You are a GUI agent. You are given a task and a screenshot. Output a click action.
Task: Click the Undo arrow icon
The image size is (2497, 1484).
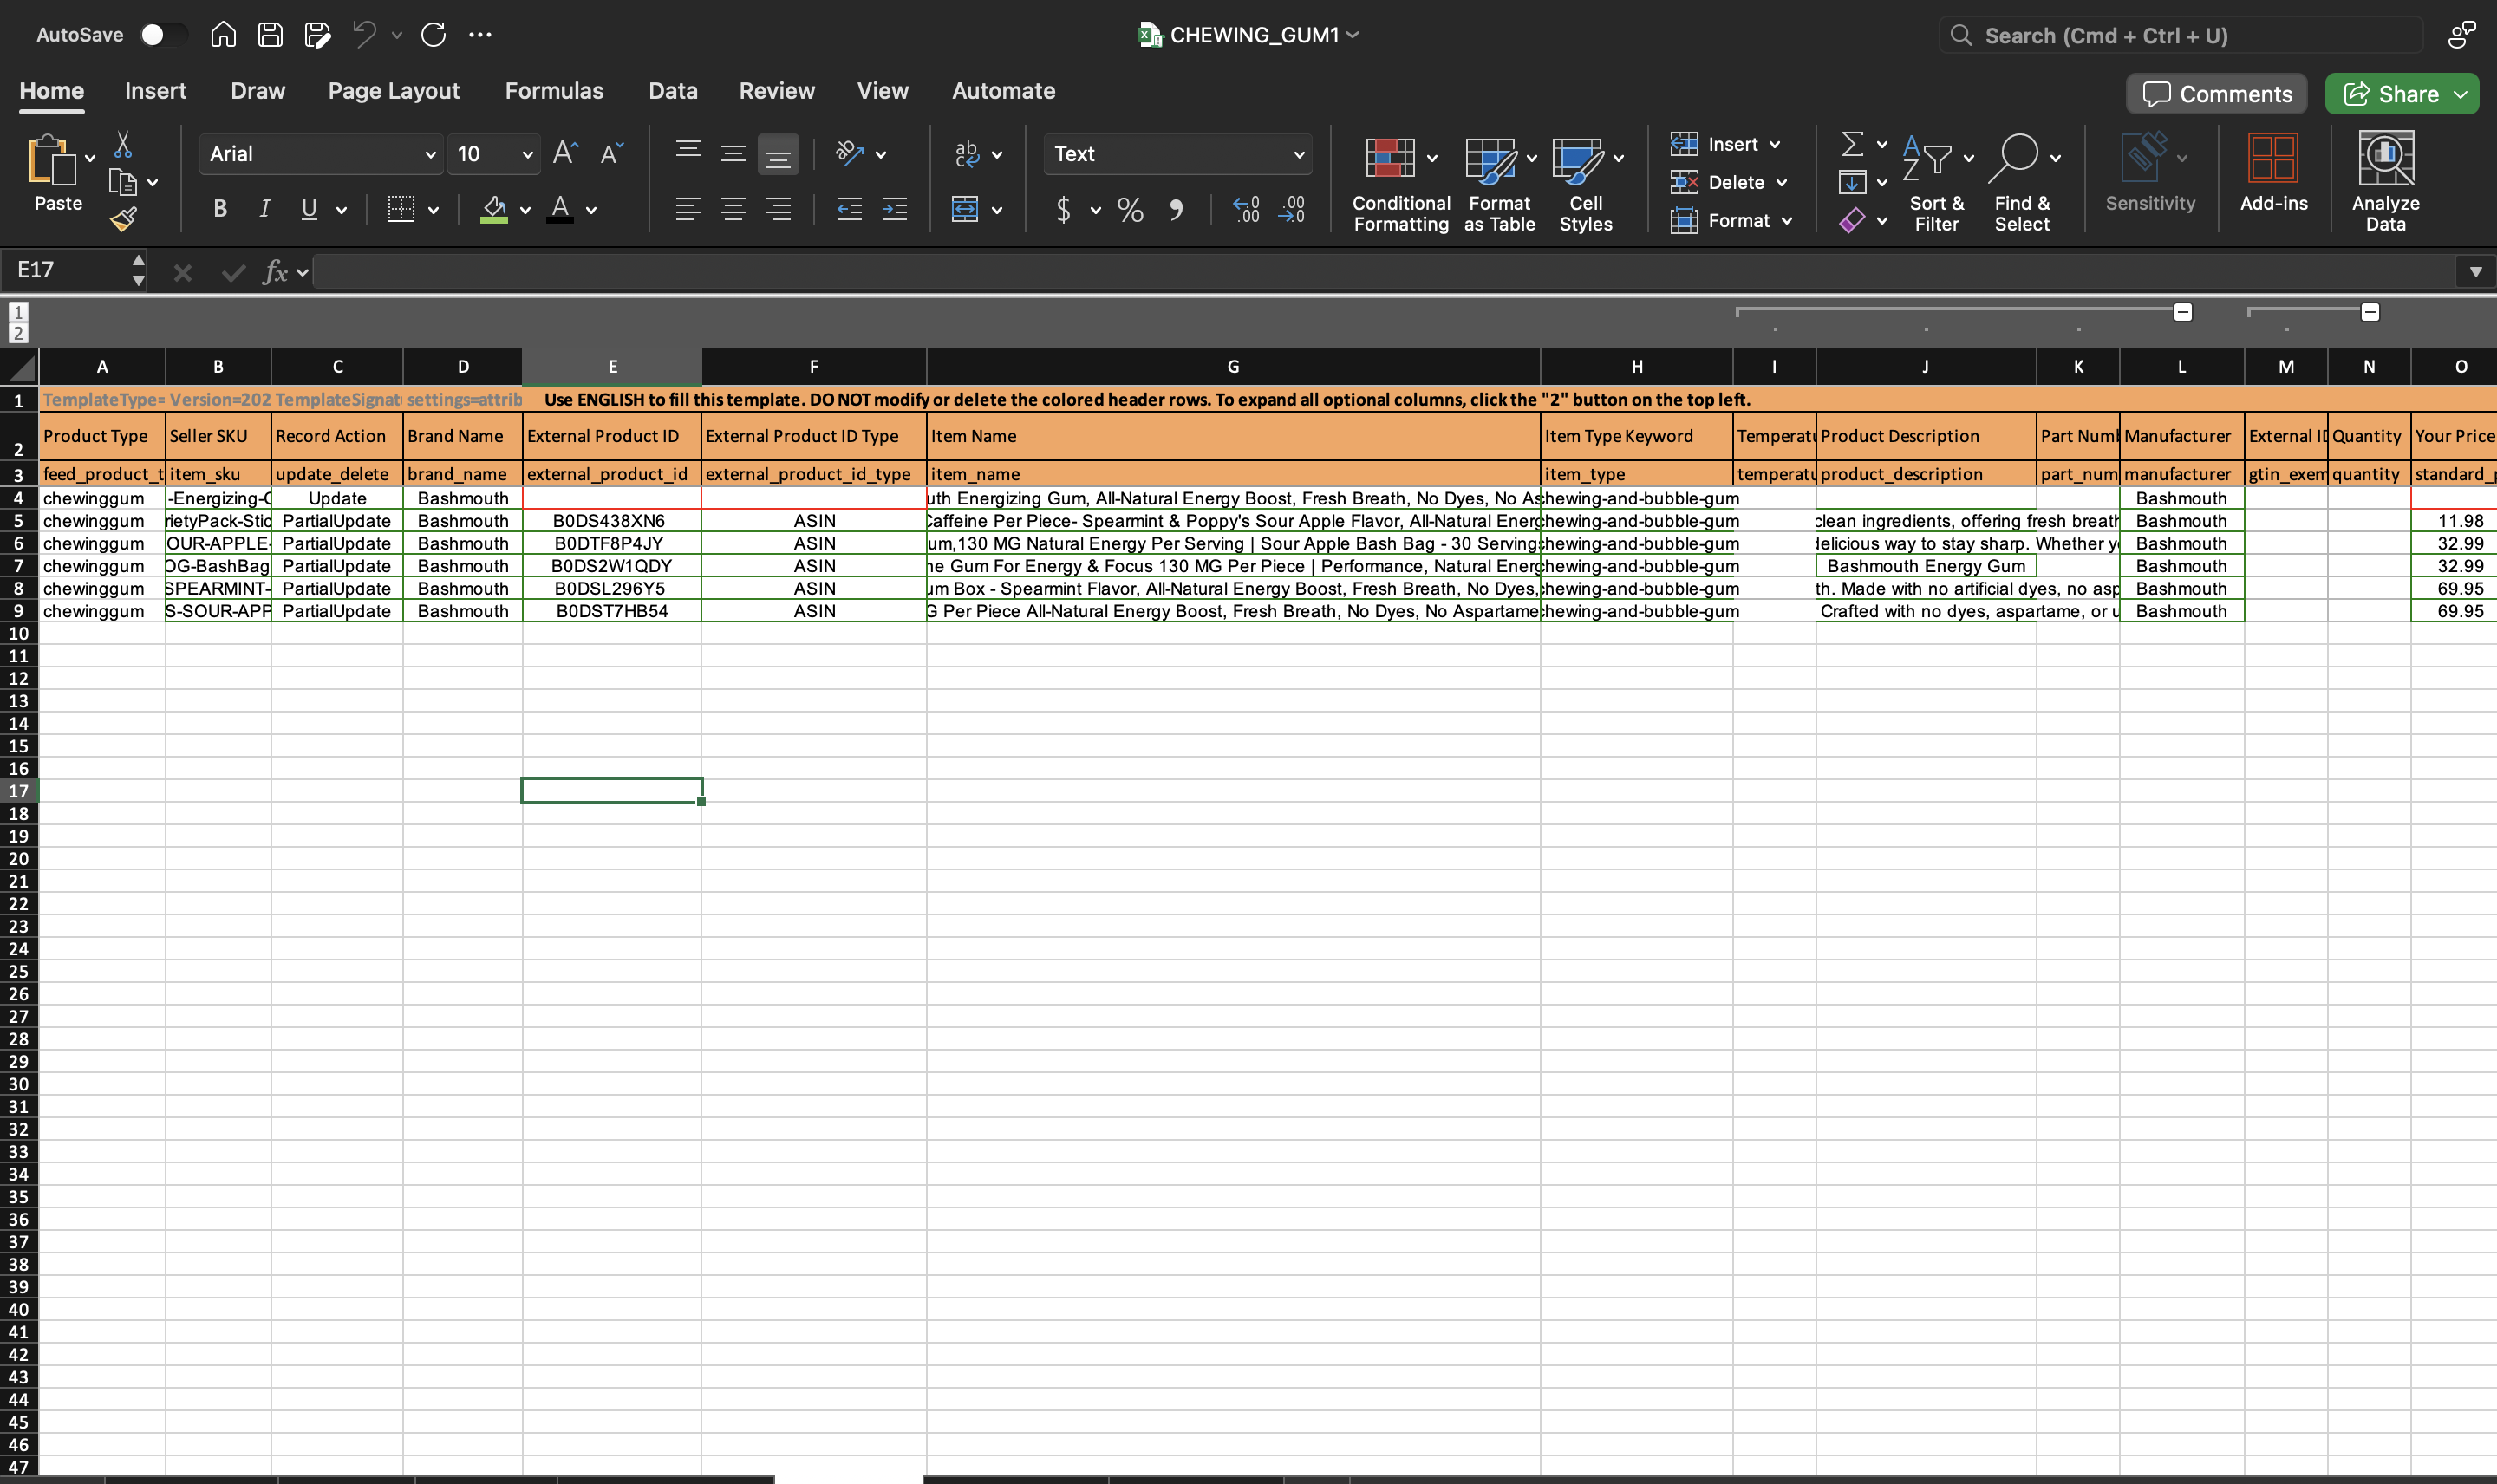coord(364,35)
